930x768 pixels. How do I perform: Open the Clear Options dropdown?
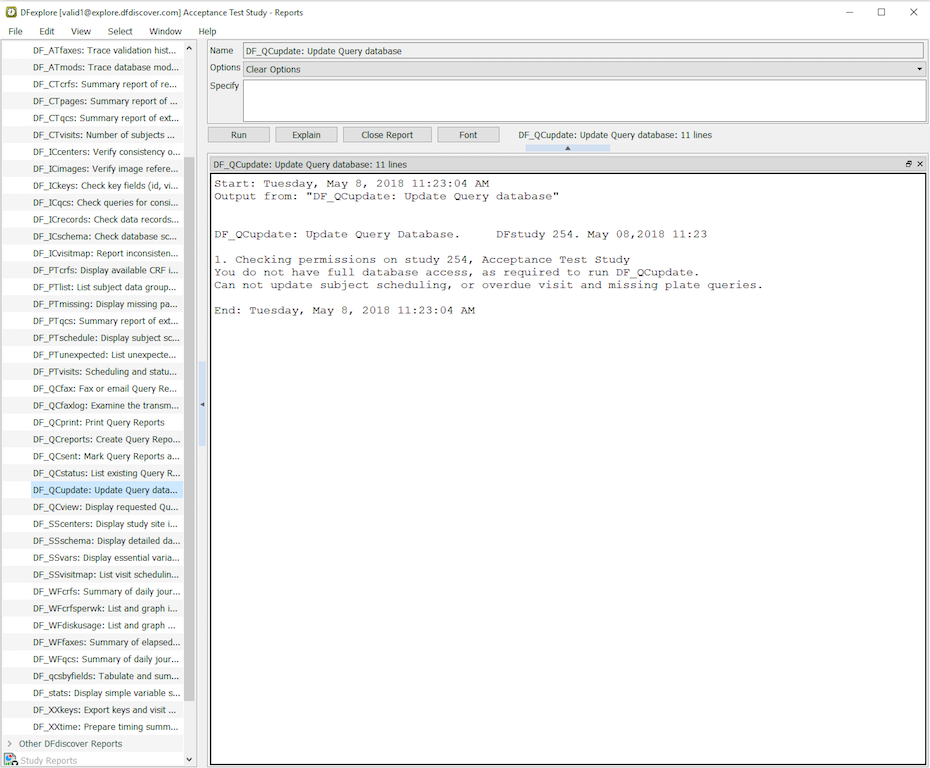tap(584, 69)
